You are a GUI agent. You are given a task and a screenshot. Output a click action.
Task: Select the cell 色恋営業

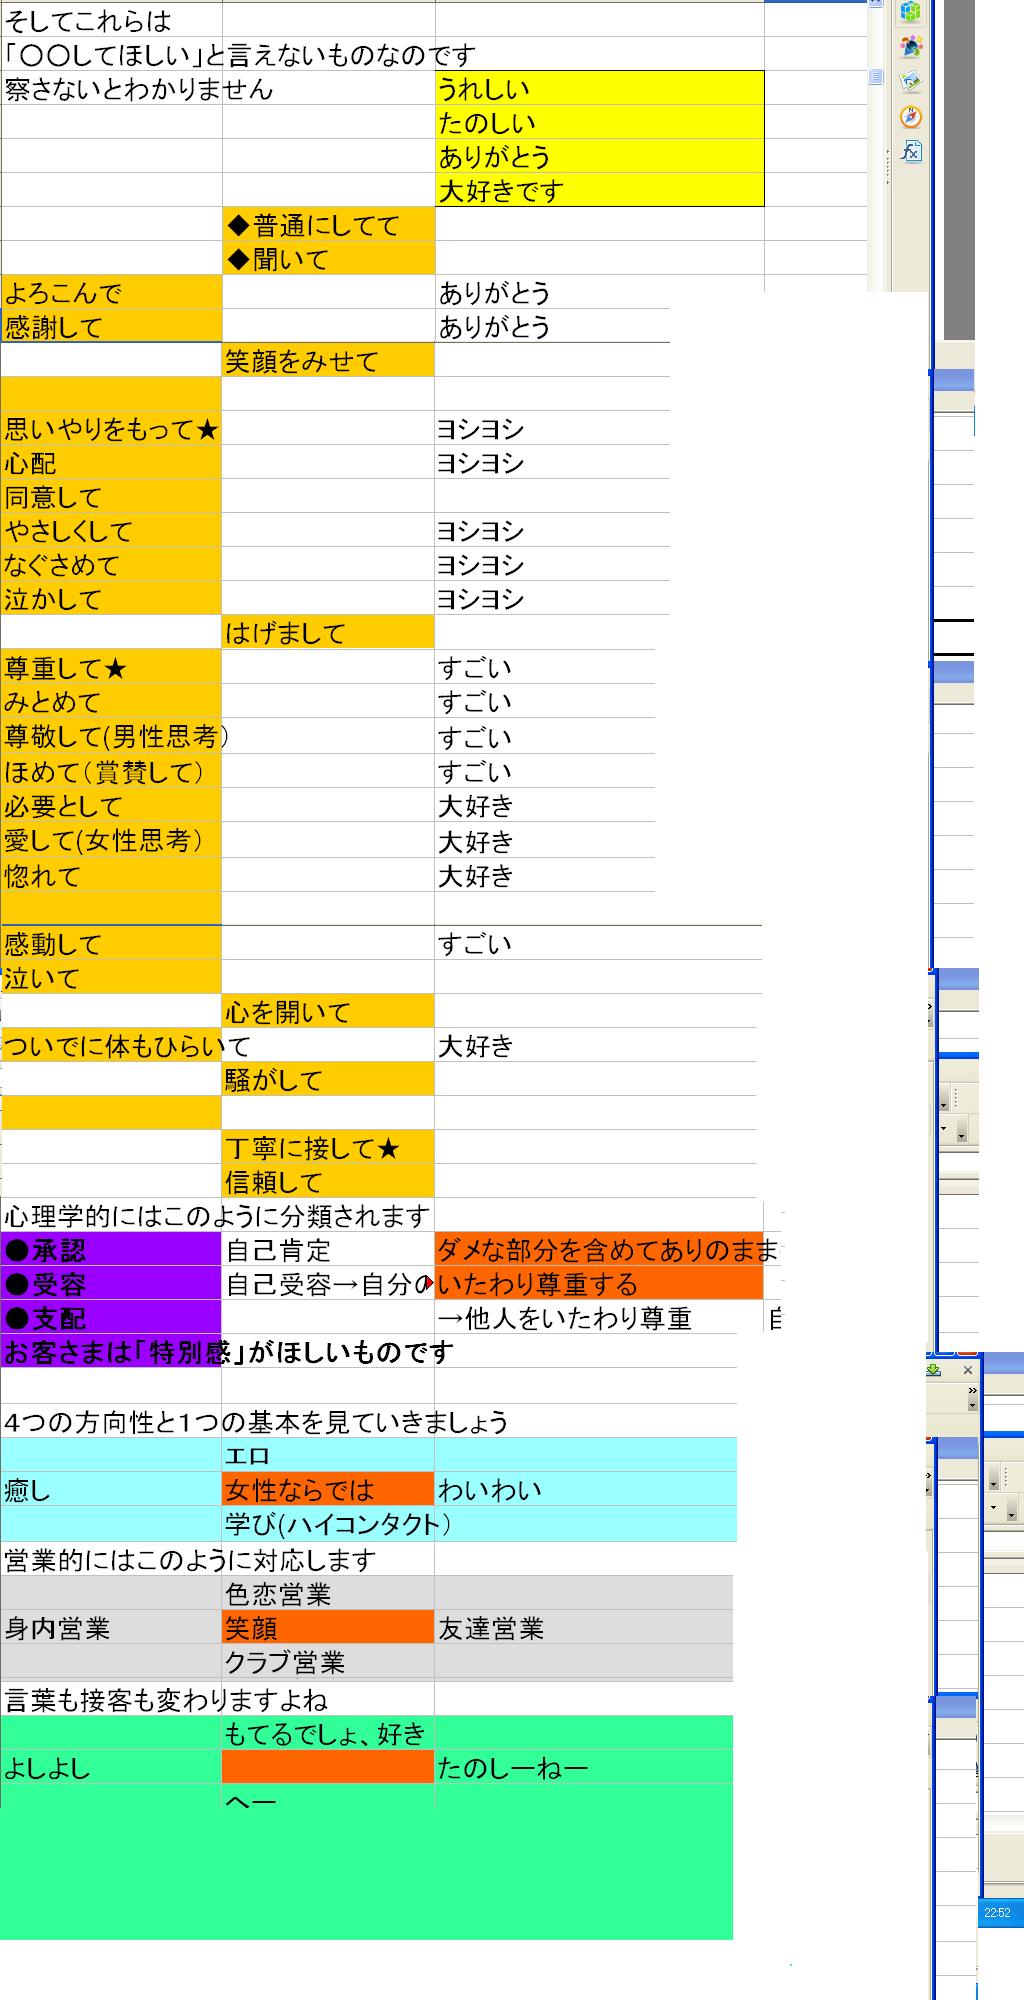coord(328,1593)
